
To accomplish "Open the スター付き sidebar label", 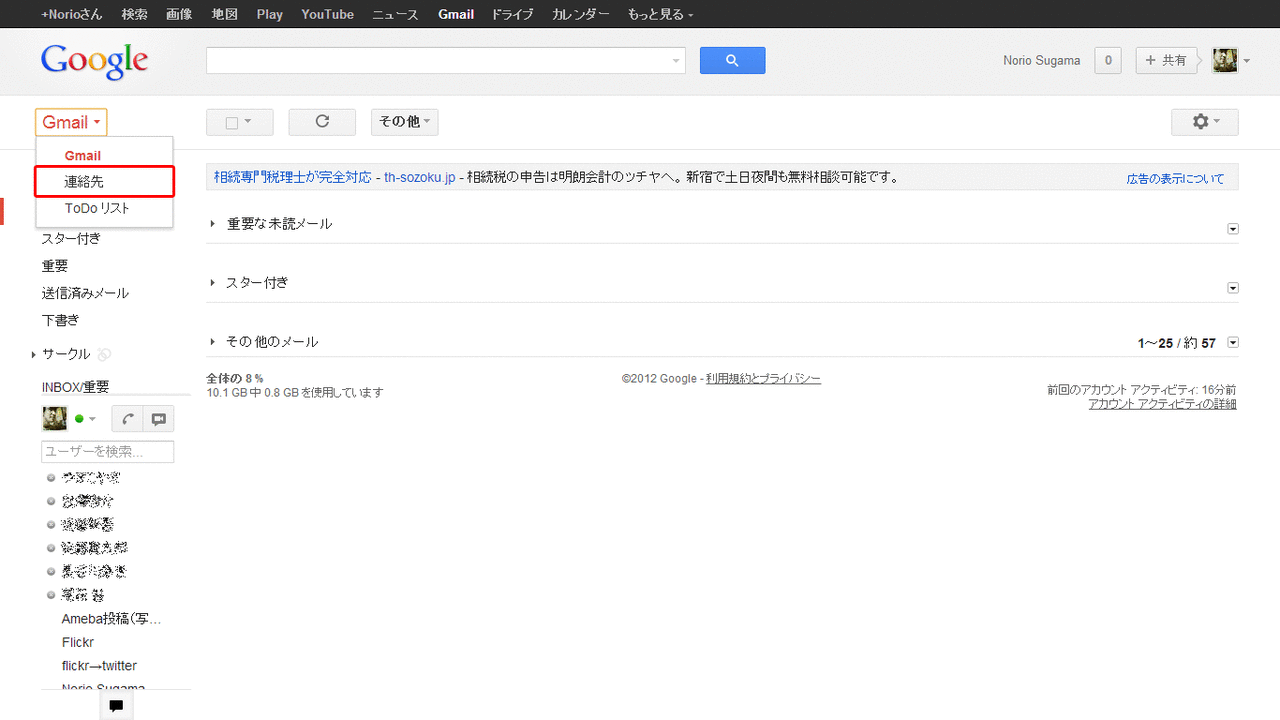I will [x=71, y=239].
